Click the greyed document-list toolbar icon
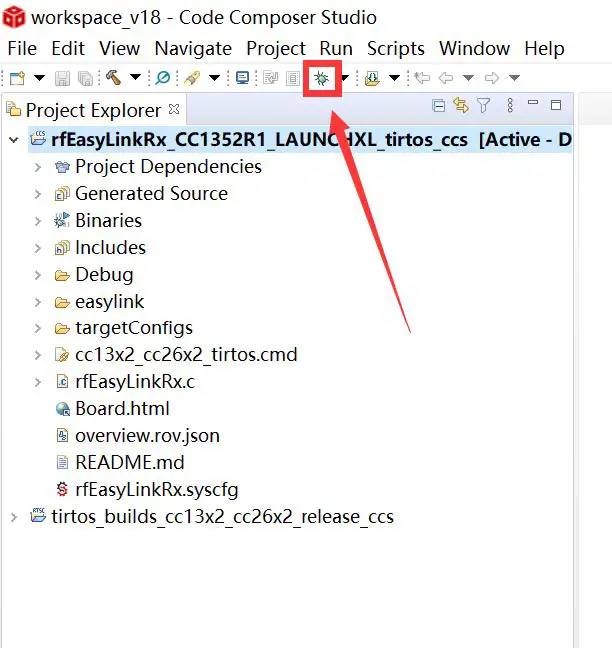Image resolution: width=612 pixels, height=648 pixels. [293, 78]
